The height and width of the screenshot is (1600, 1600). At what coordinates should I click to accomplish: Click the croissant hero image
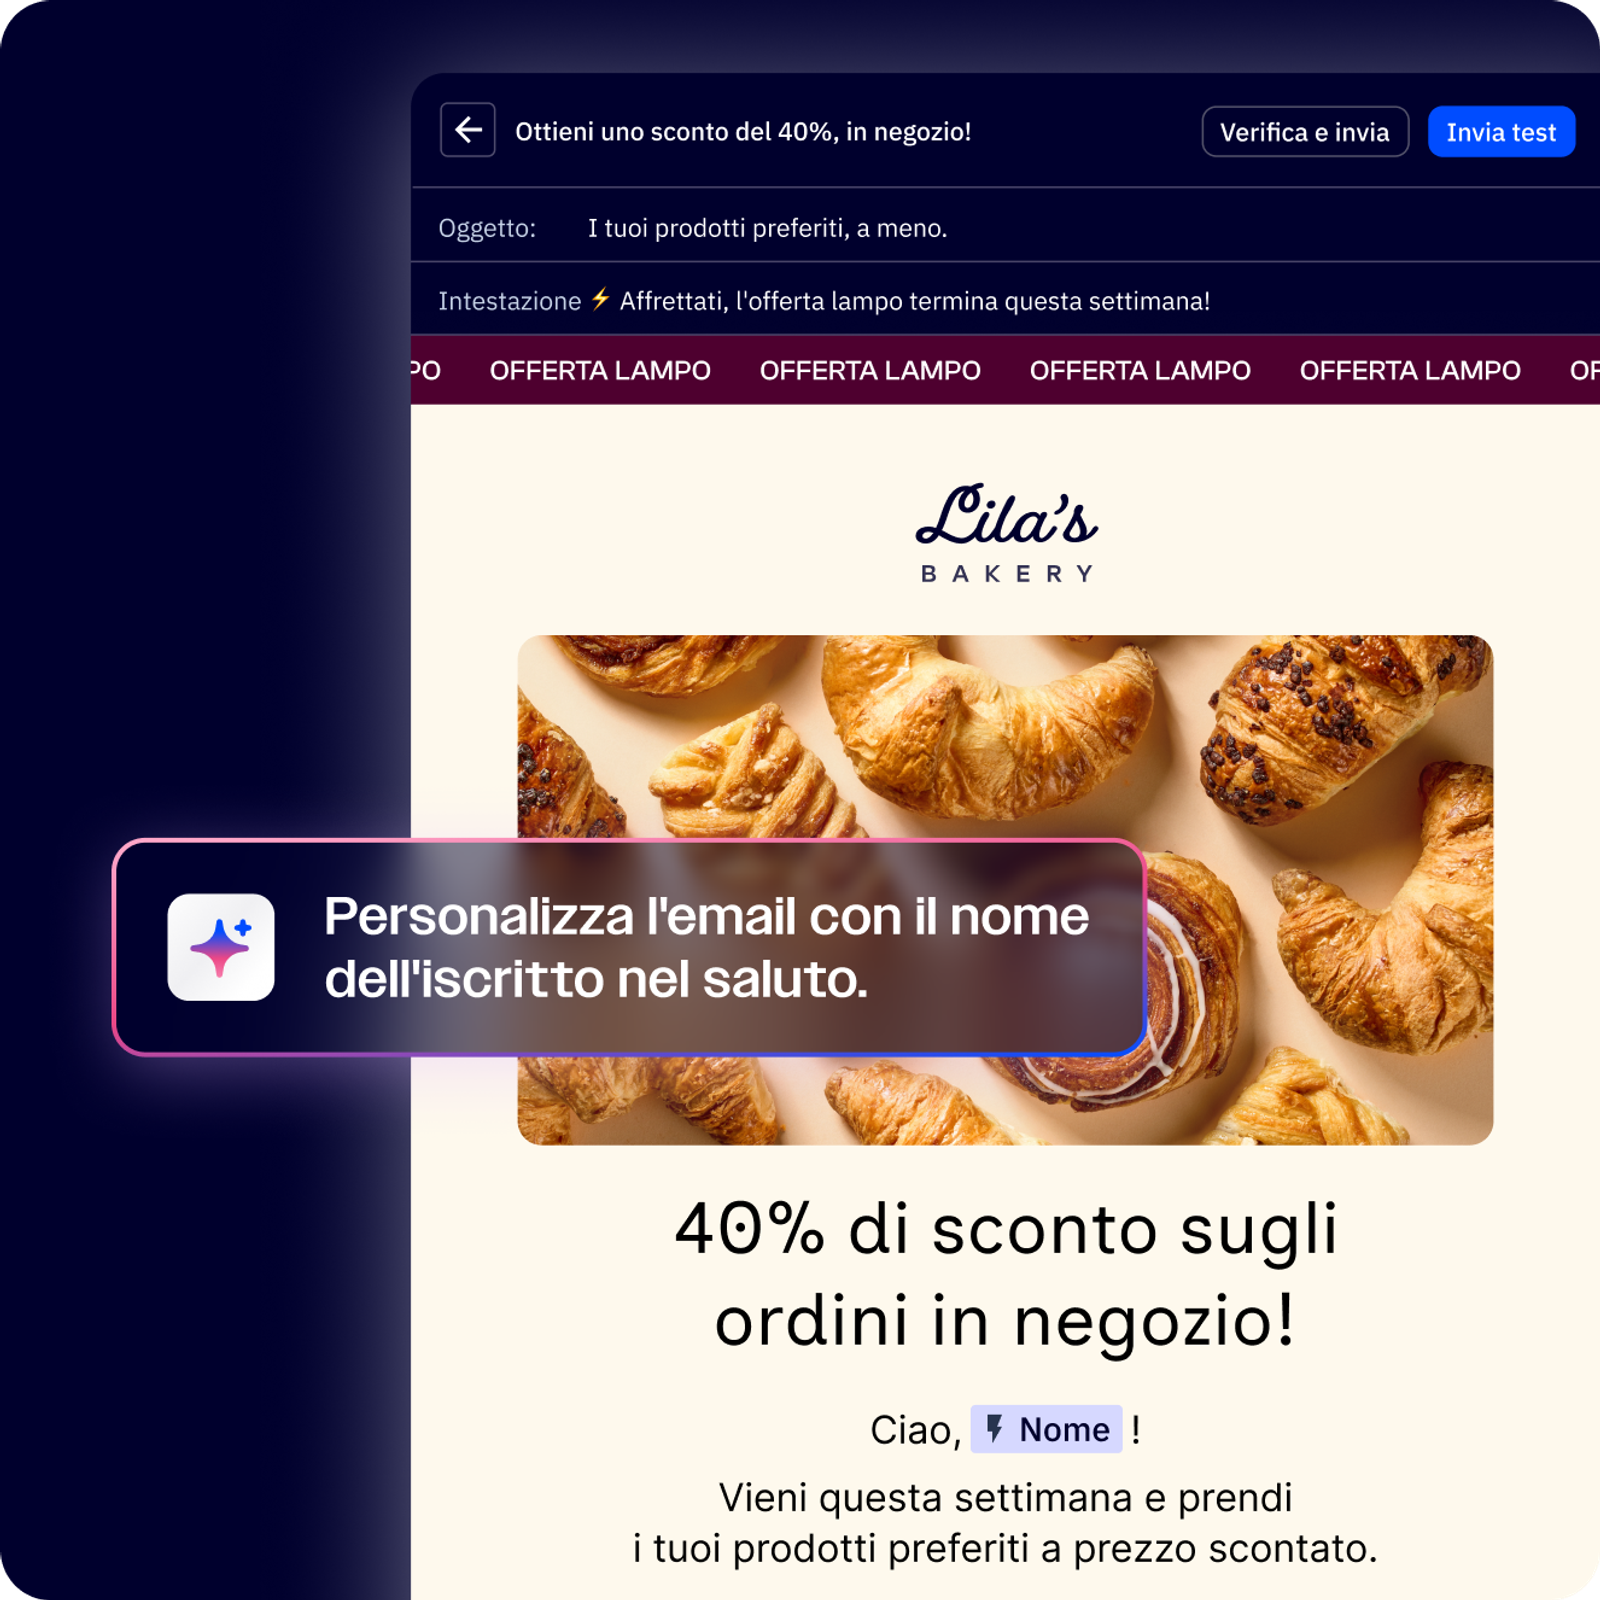(x=1005, y=890)
